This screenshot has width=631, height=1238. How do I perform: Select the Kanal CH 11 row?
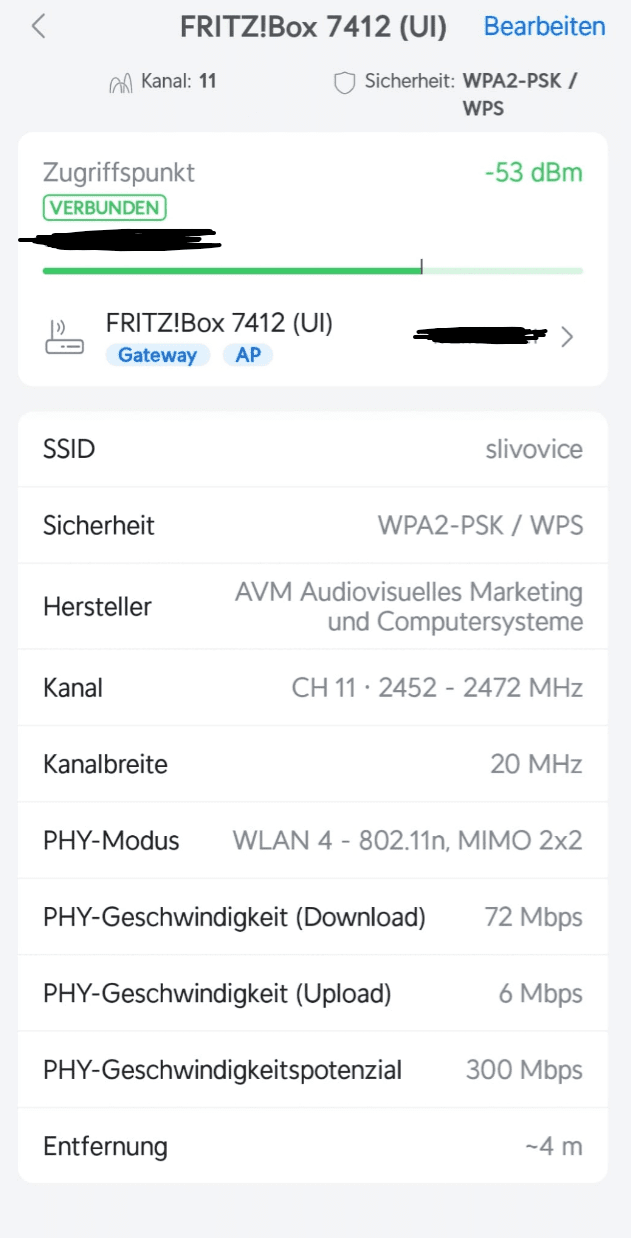click(x=312, y=688)
